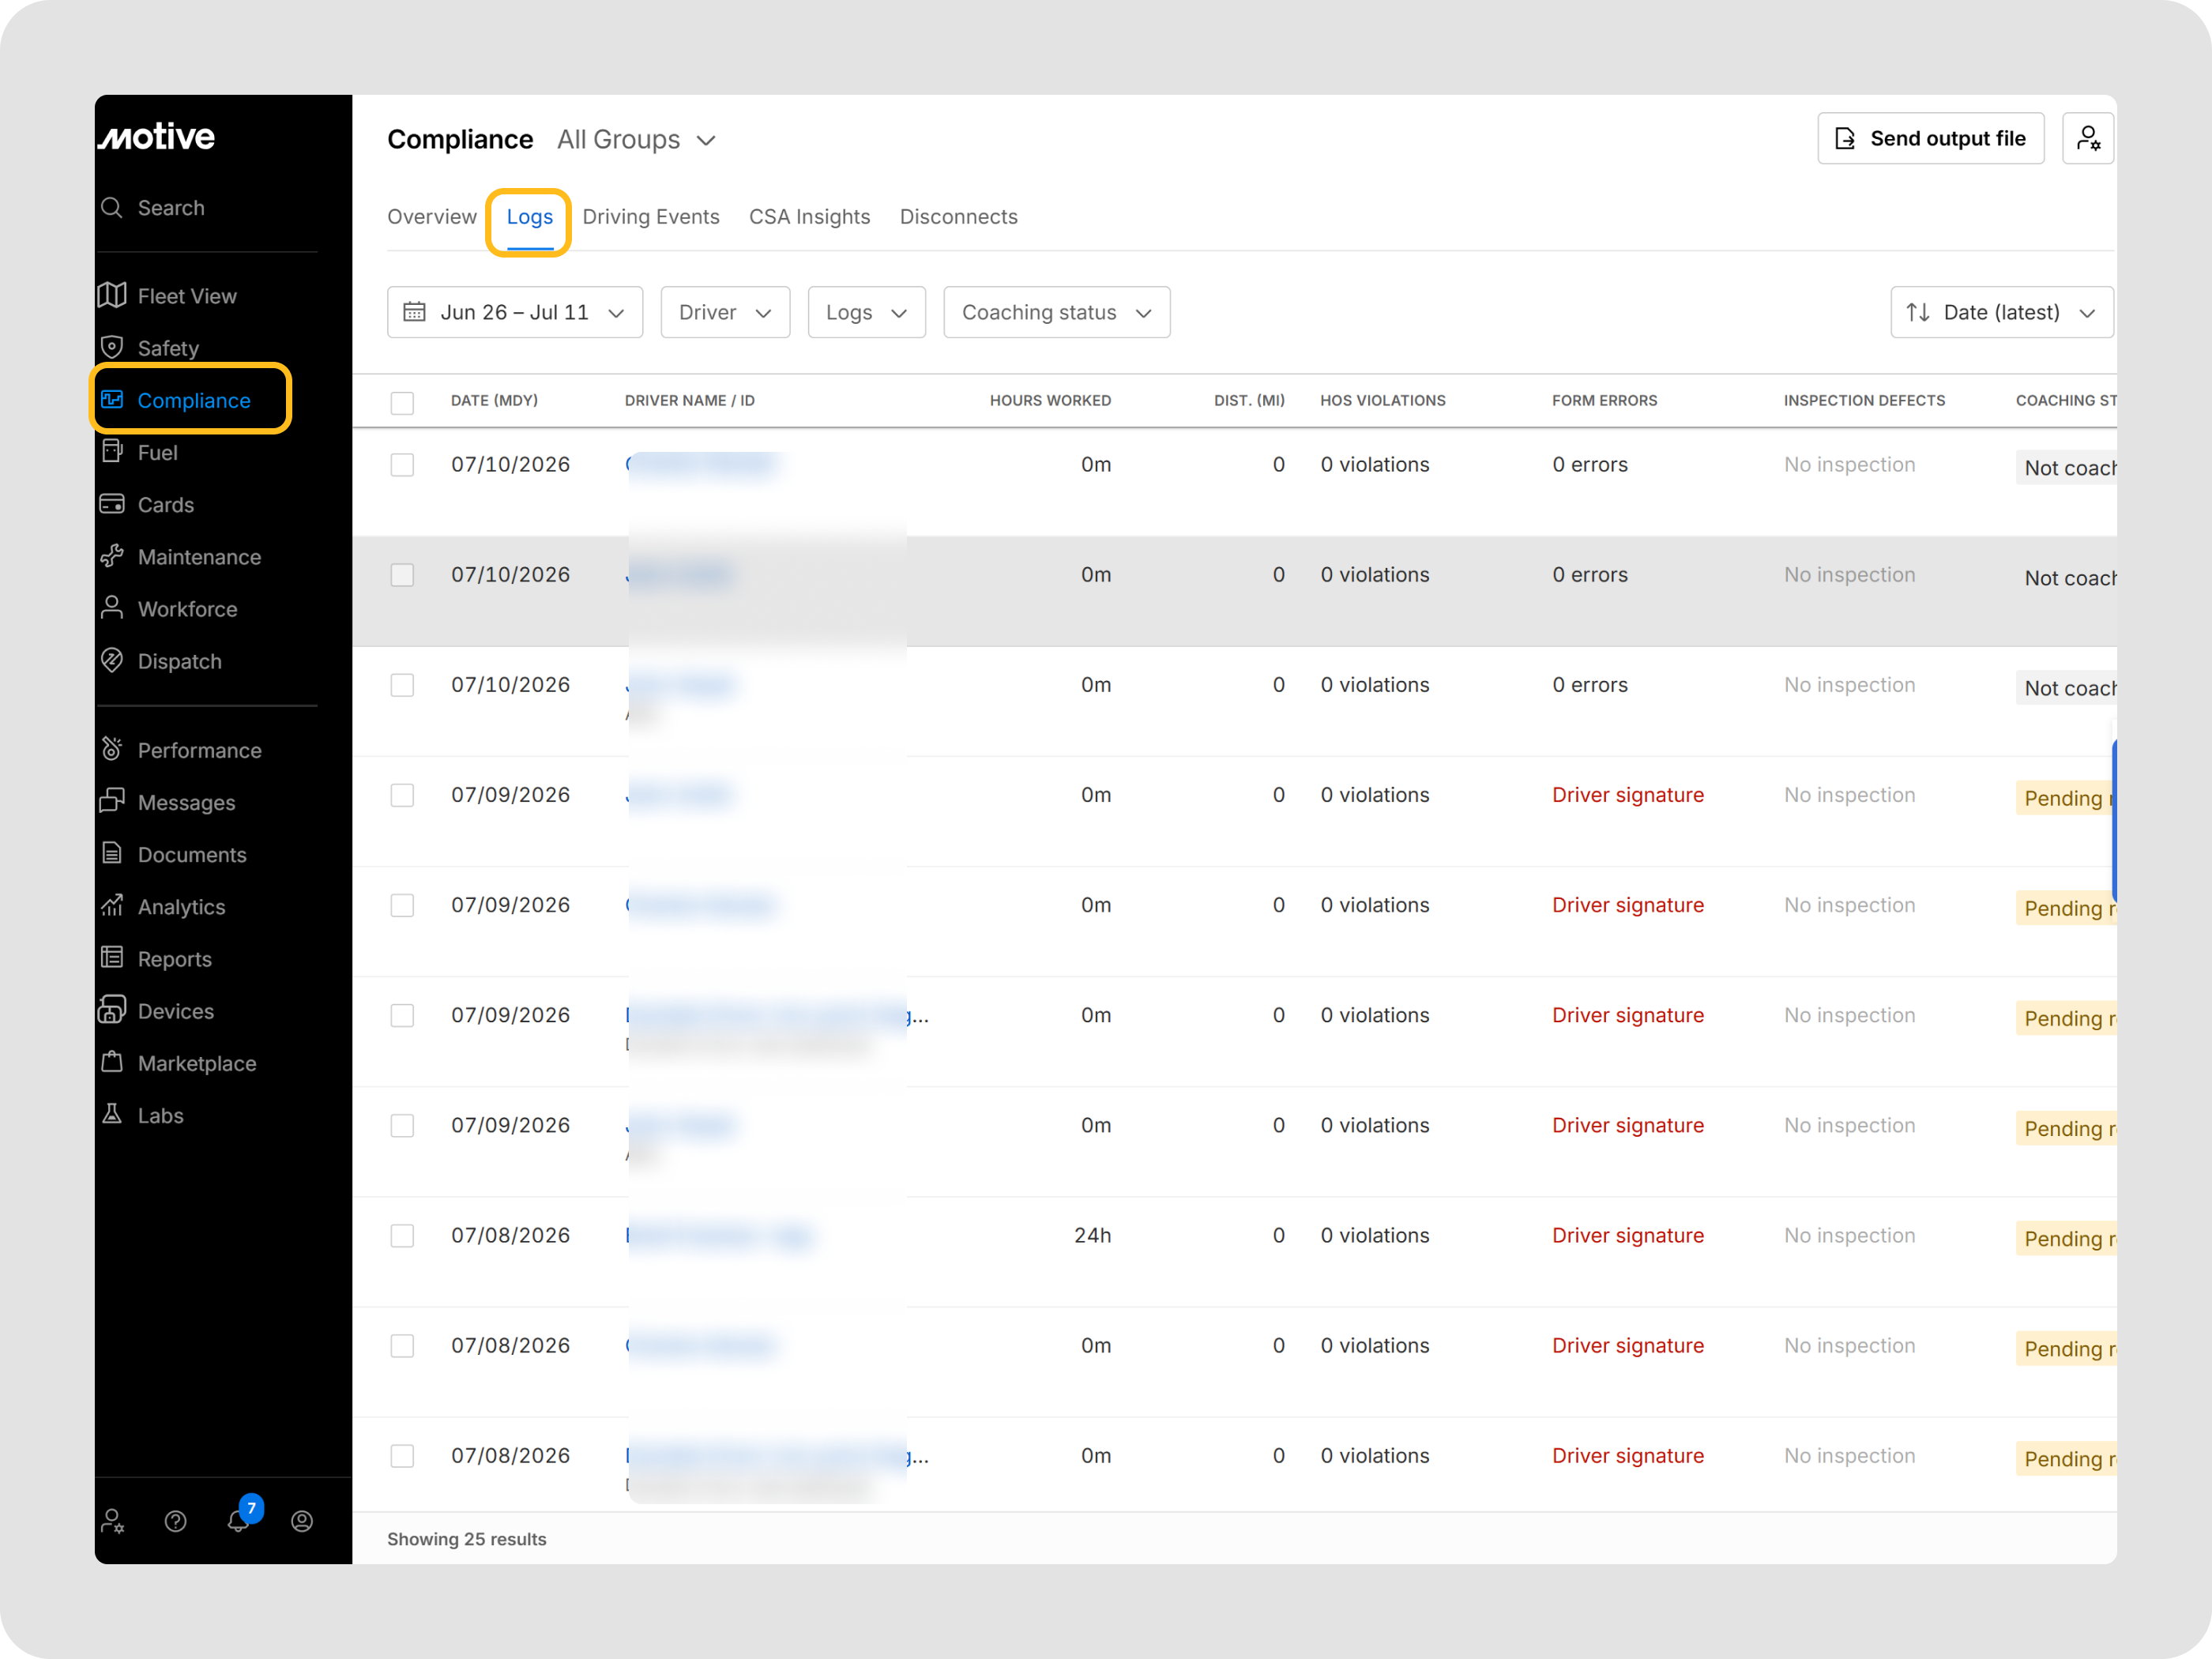This screenshot has width=2212, height=1659.
Task: Click Driver signature error on 07/08/2026 24h row
Action: pyautogui.click(x=1627, y=1235)
